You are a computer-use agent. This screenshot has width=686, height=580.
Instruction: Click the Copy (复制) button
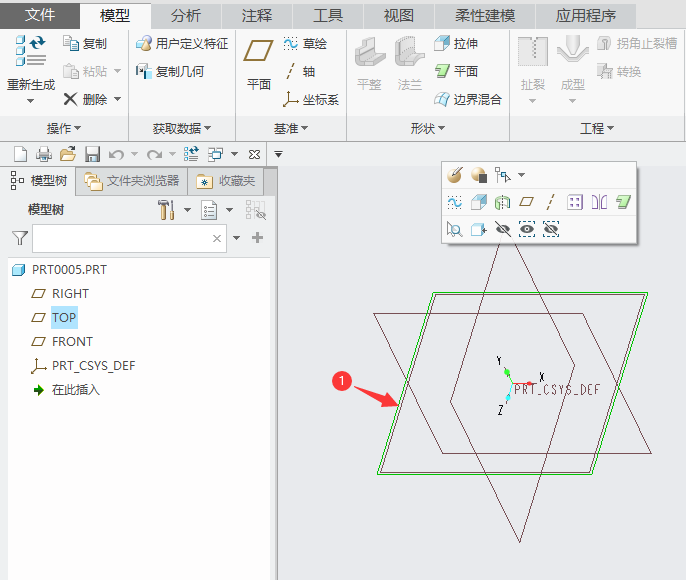[x=85, y=43]
